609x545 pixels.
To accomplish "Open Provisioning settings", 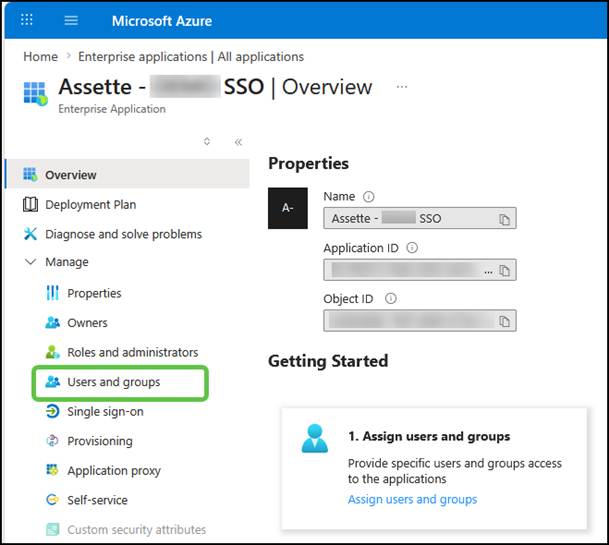I will [100, 441].
